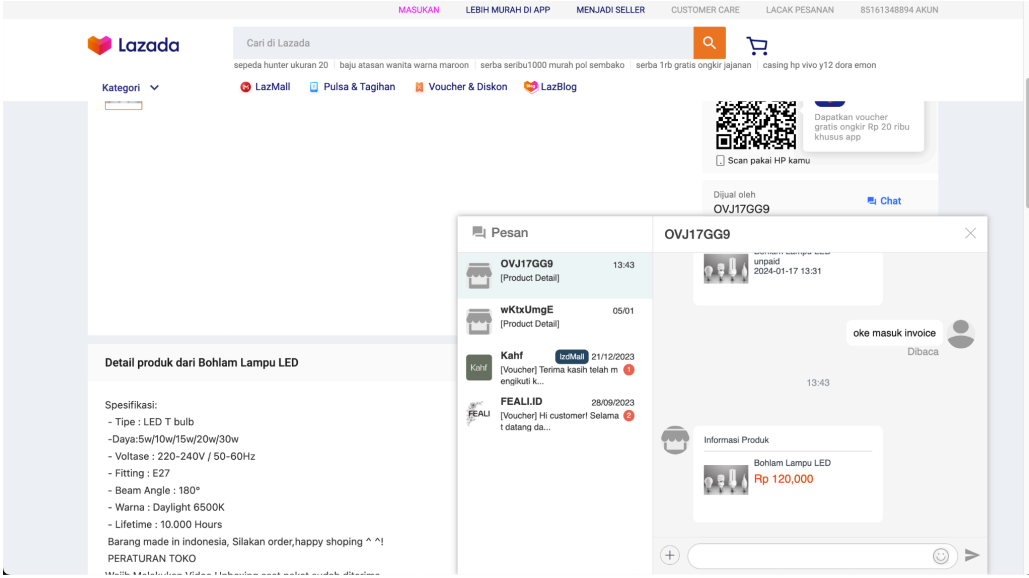Click the unpaid order bulb thumbnail
Image resolution: width=1029 pixels, height=578 pixels.
point(726,268)
